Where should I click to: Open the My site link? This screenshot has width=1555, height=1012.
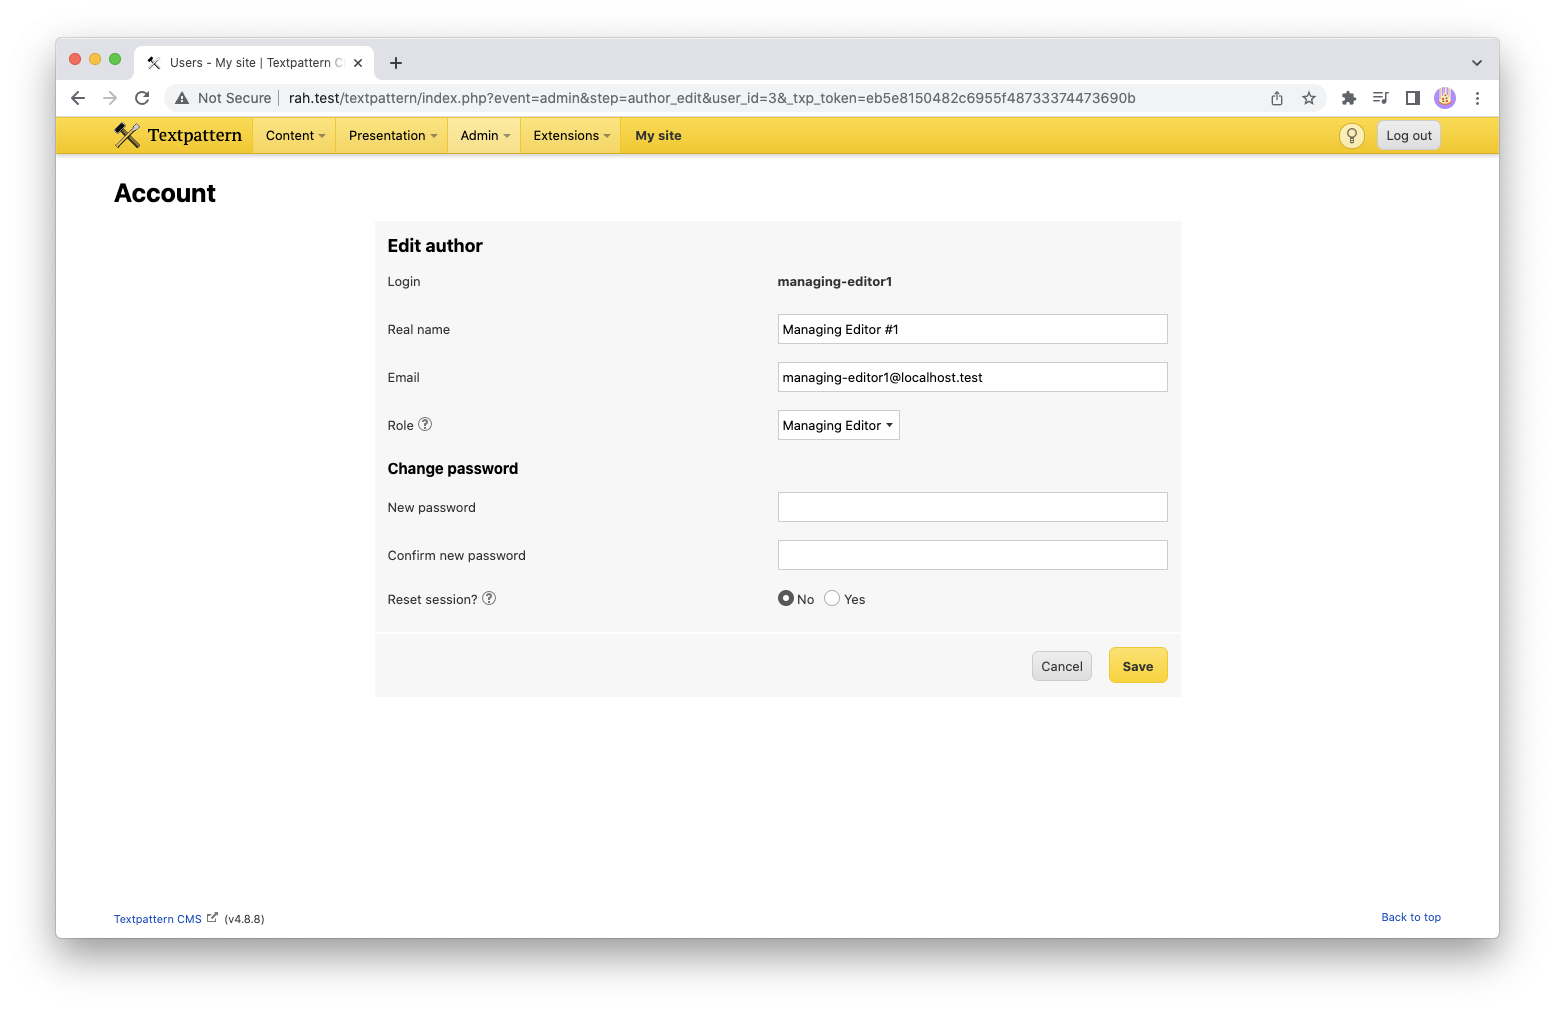[x=658, y=136]
